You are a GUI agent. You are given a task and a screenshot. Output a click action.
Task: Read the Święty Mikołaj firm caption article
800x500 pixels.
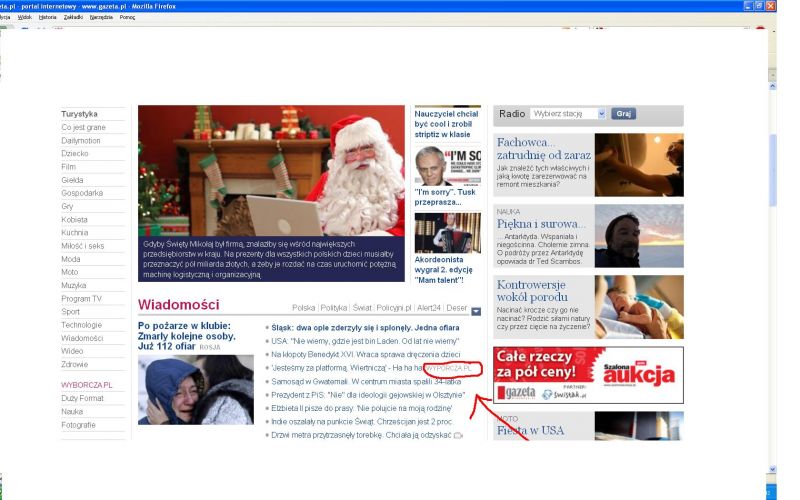pyautogui.click(x=271, y=259)
